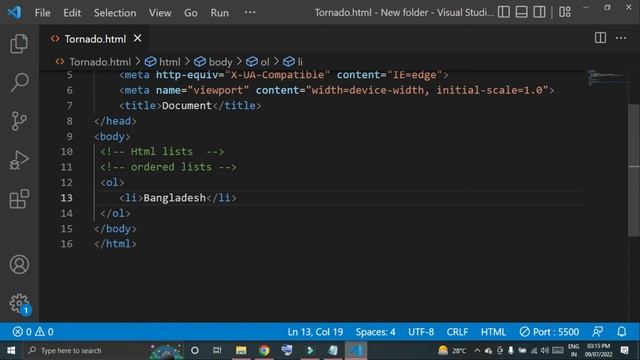
Task: Open the Run menu
Action: tap(220, 13)
